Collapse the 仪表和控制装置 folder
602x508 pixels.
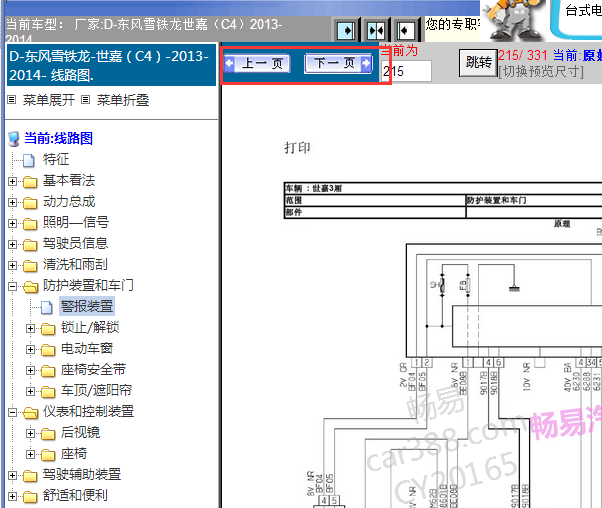coord(12,412)
